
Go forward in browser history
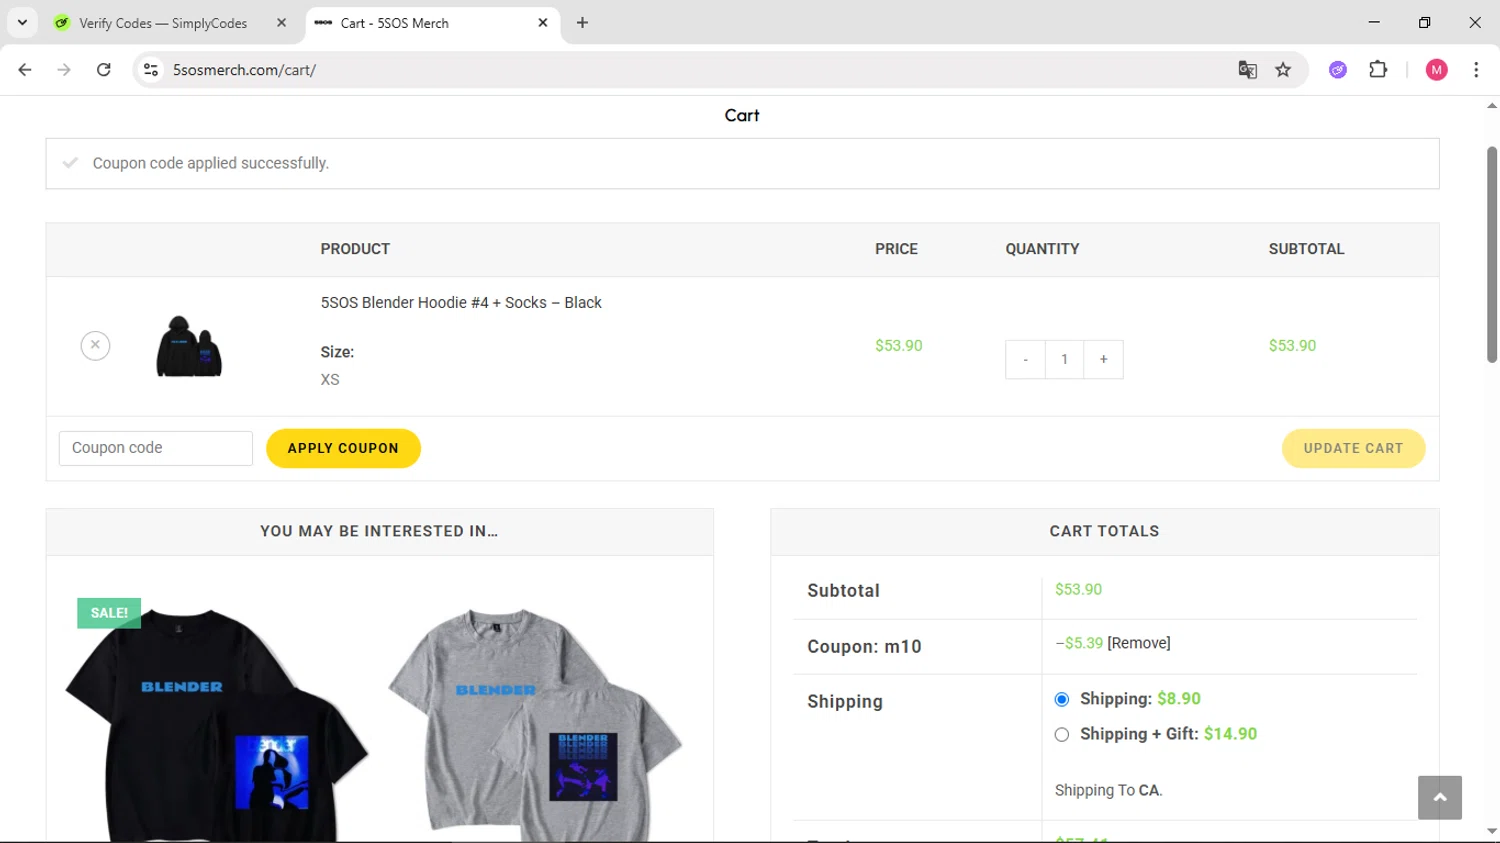[x=64, y=70]
